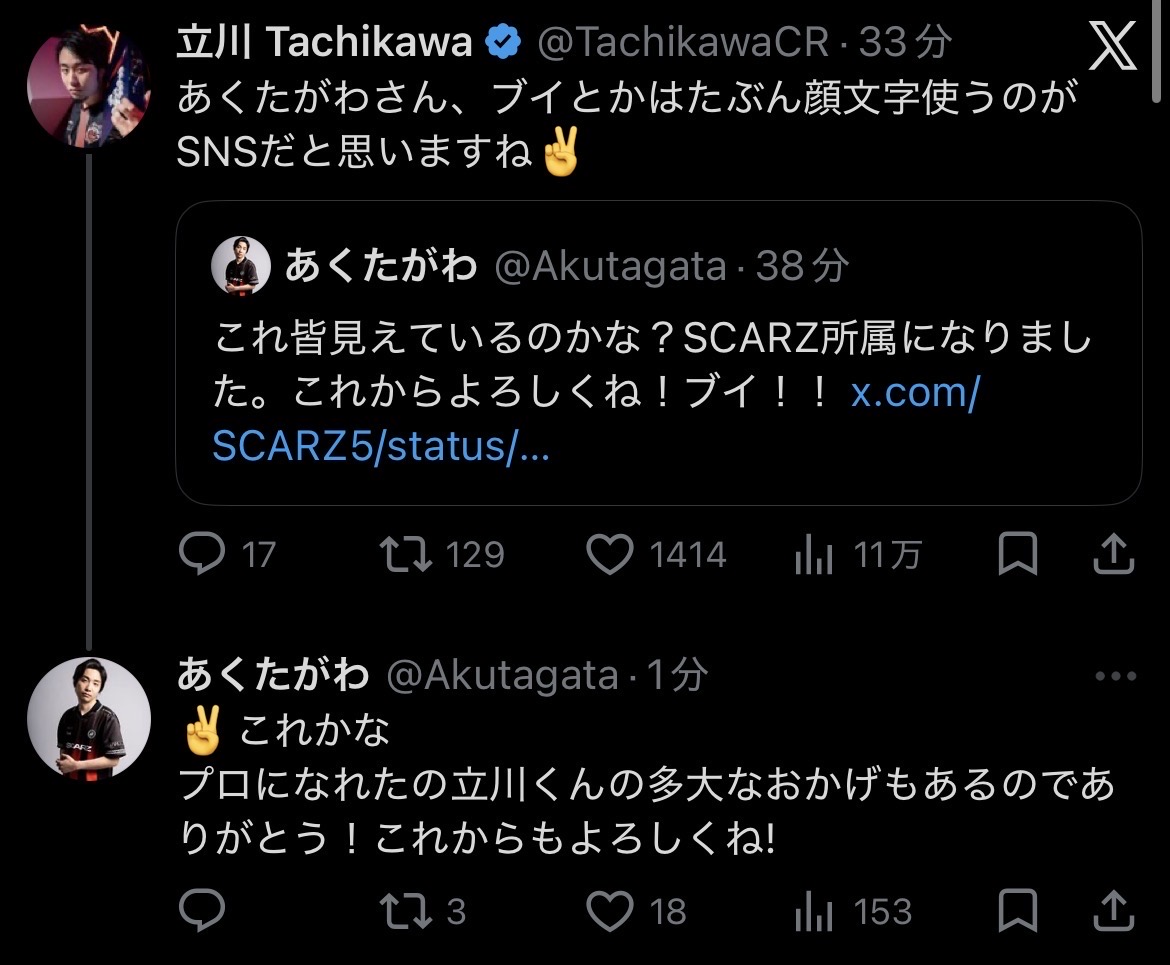Image resolution: width=1170 pixels, height=965 pixels.
Task: Repost Akutagata's reply with 3 reposts
Action: tap(407, 911)
